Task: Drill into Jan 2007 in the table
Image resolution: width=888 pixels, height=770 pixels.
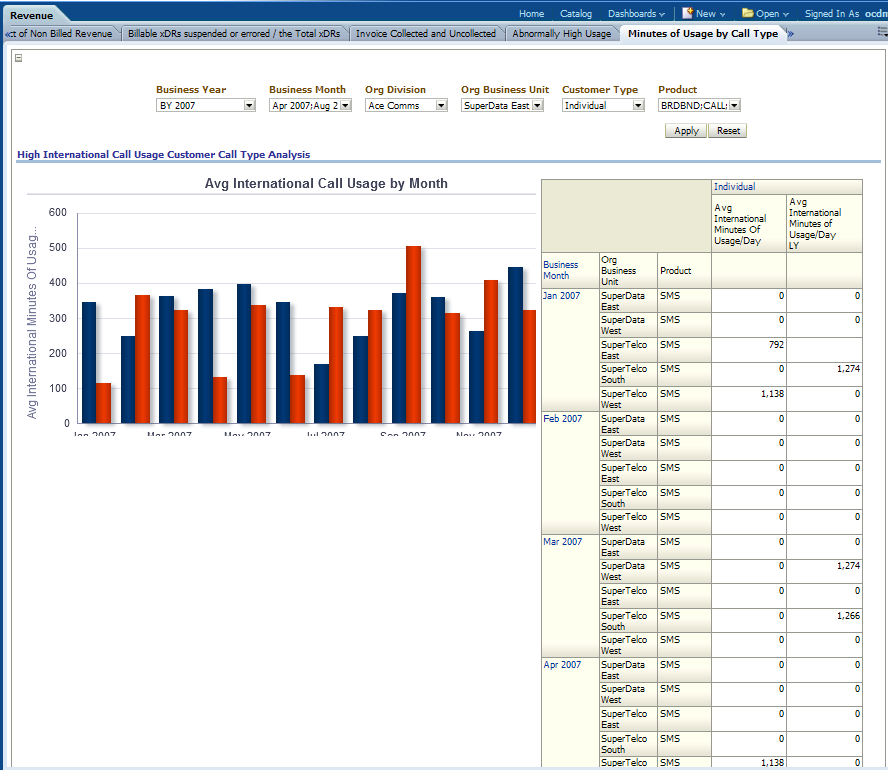Action: 561,296
